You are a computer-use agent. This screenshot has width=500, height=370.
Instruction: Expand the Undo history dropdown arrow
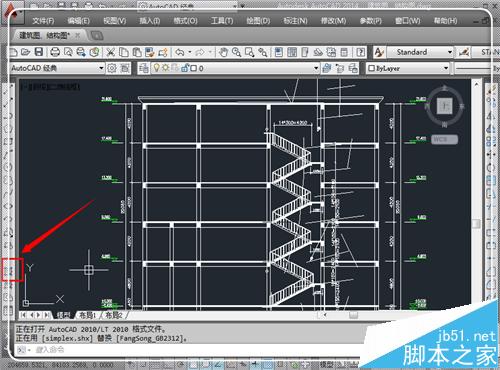pos(190,52)
